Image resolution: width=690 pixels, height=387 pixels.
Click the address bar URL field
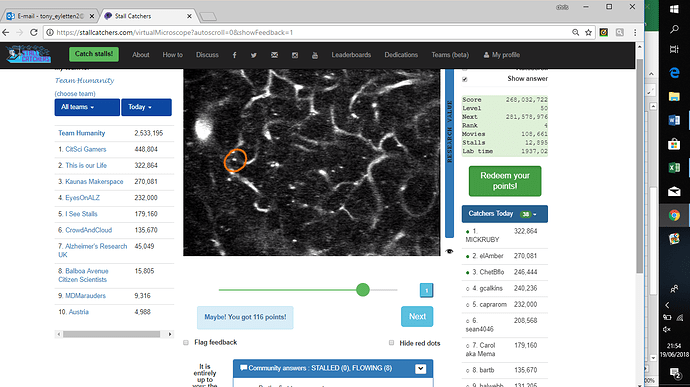[308, 32]
